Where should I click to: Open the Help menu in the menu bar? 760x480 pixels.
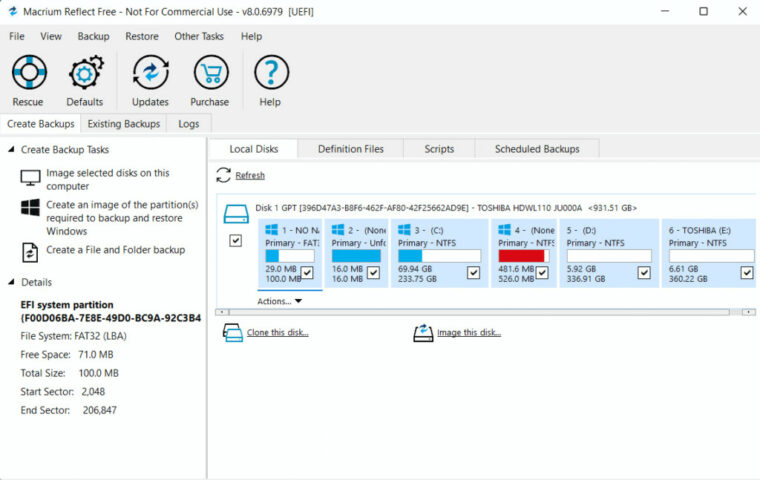pos(252,36)
